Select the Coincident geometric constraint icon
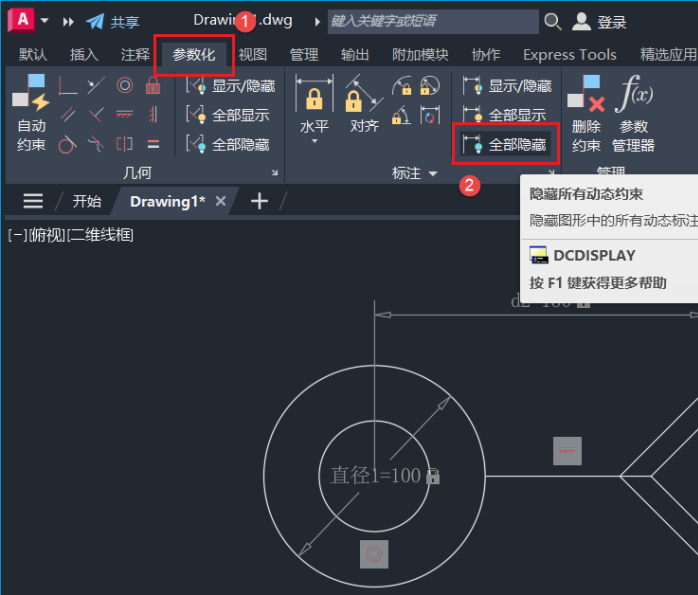698x595 pixels. (68, 85)
